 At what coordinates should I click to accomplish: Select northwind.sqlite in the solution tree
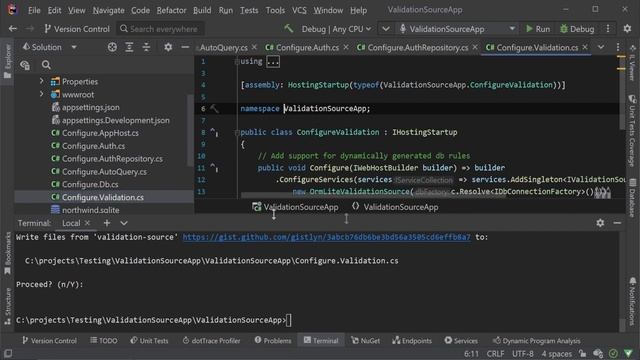pyautogui.click(x=91, y=210)
